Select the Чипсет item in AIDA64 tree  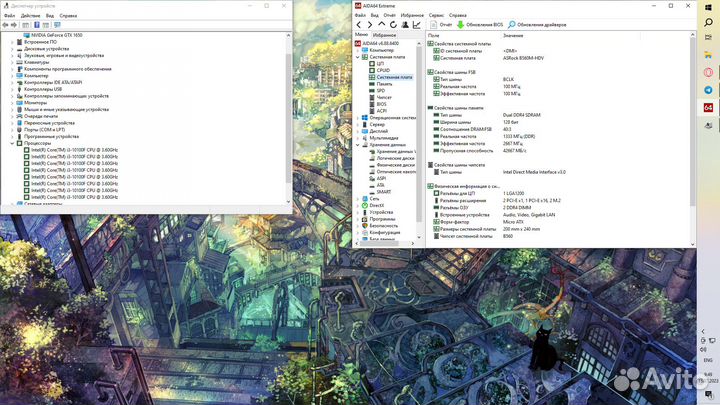click(384, 97)
